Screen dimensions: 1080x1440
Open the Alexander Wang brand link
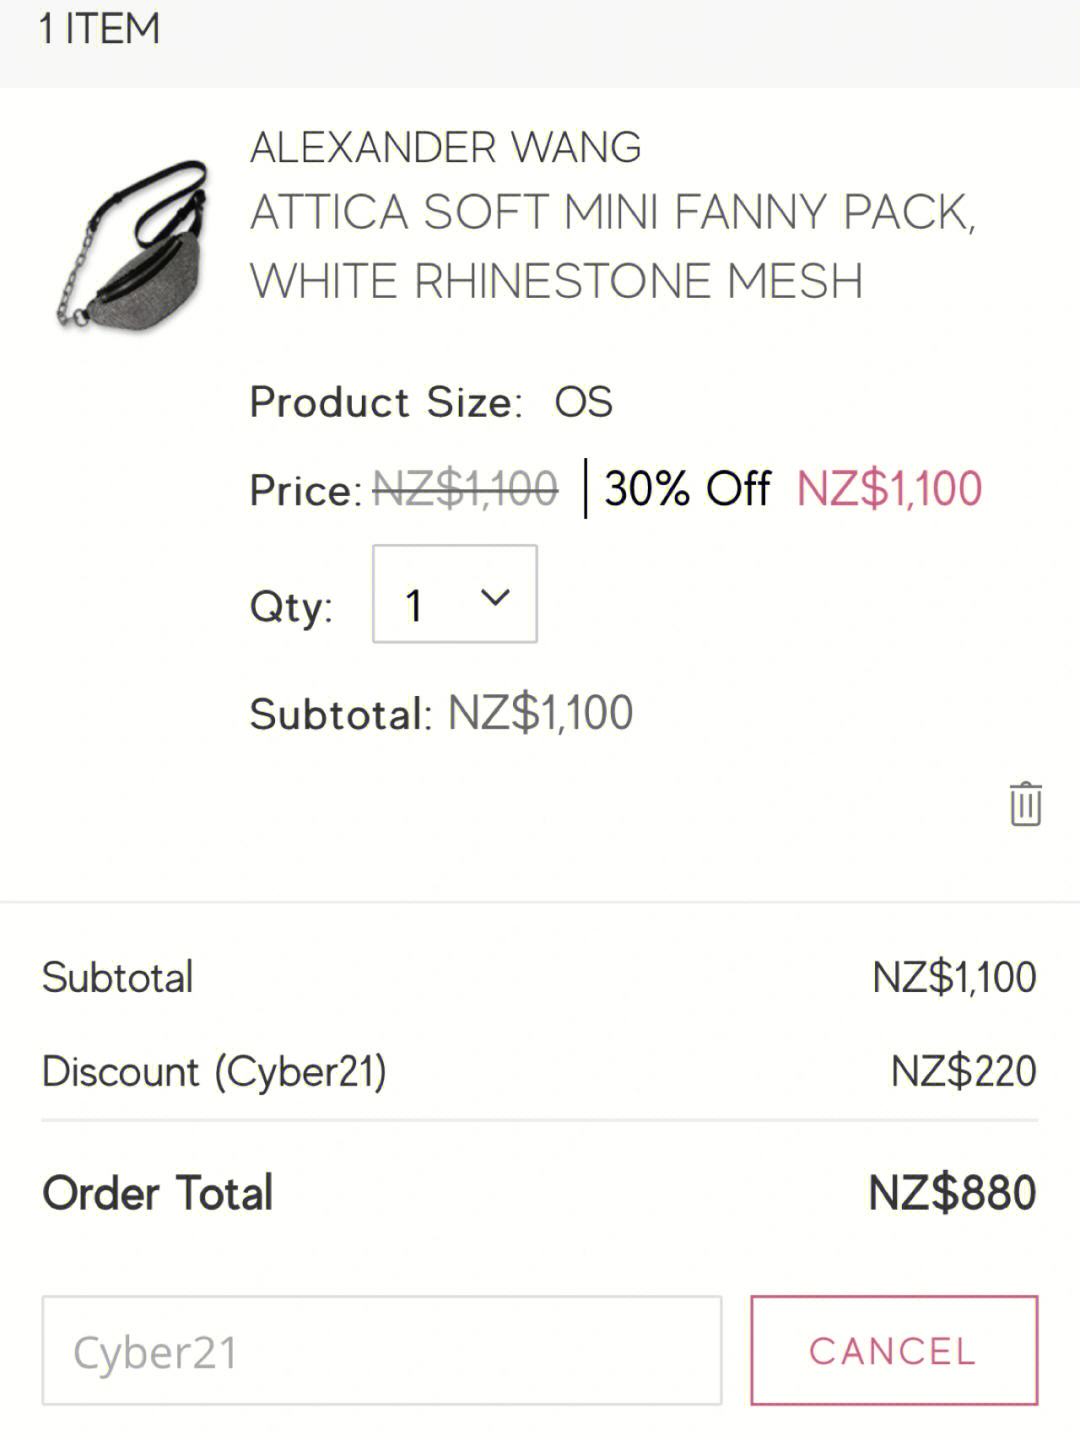[445, 148]
